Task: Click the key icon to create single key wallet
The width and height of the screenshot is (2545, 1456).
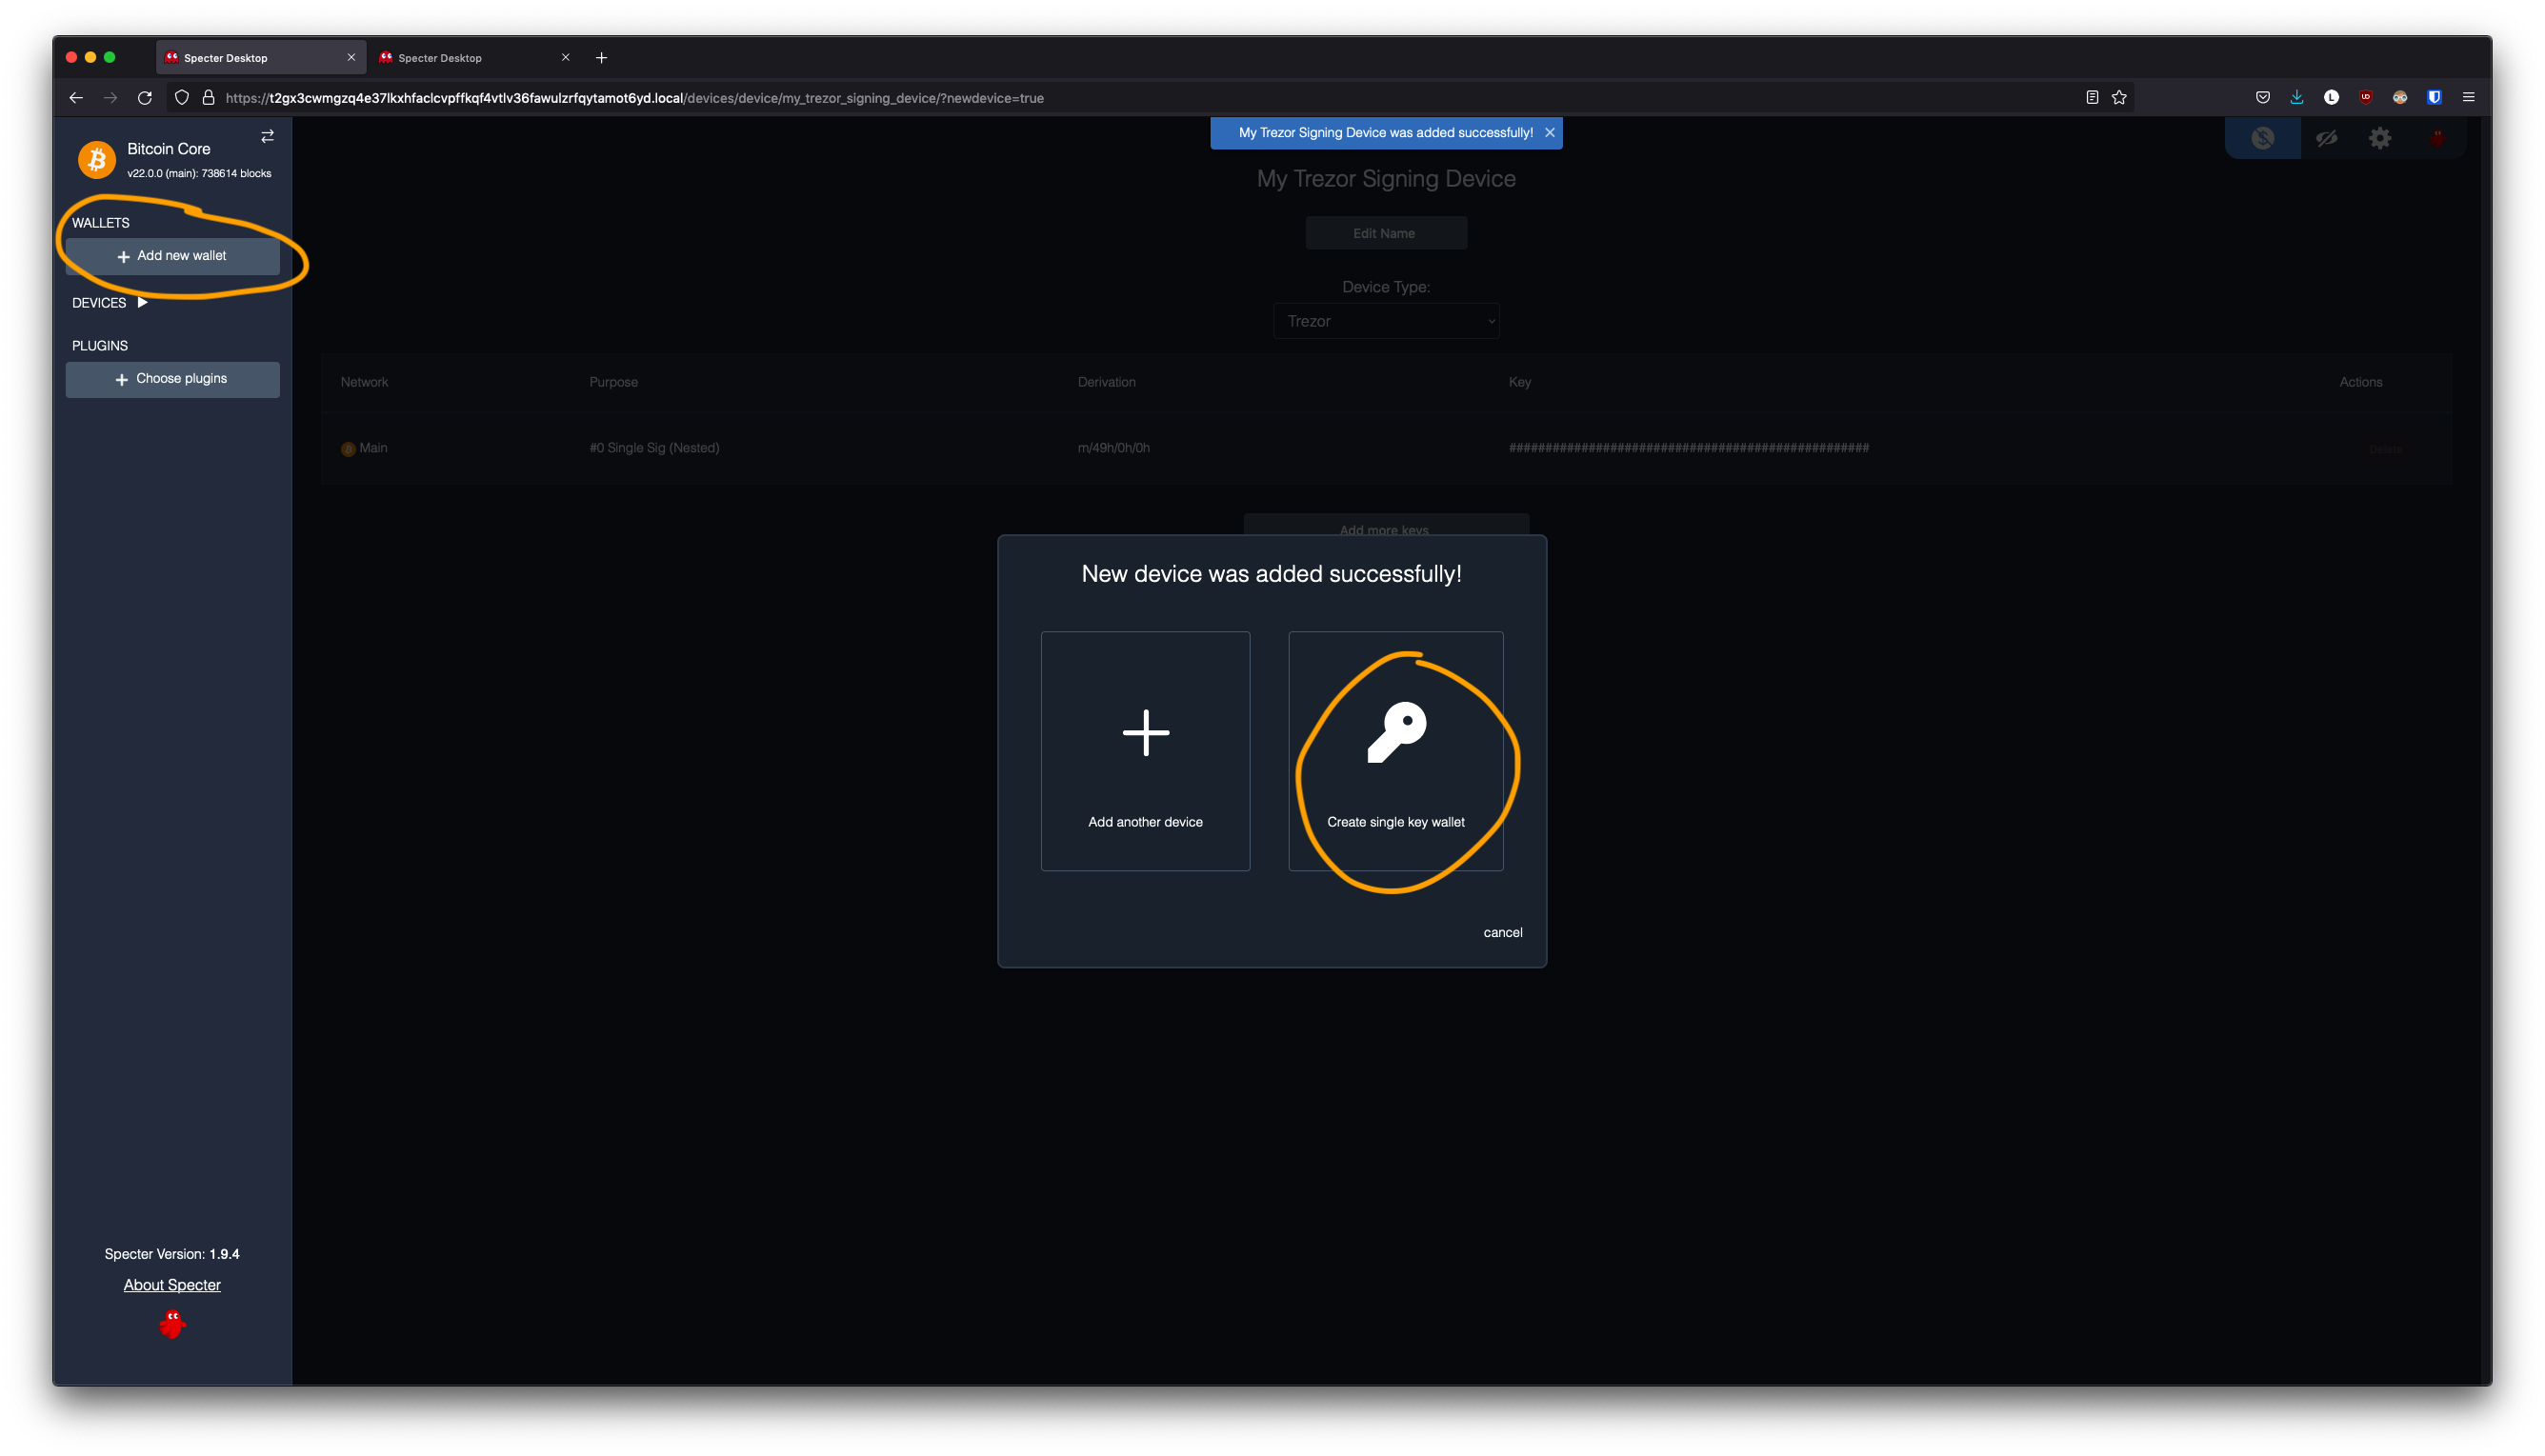Action: (x=1396, y=733)
